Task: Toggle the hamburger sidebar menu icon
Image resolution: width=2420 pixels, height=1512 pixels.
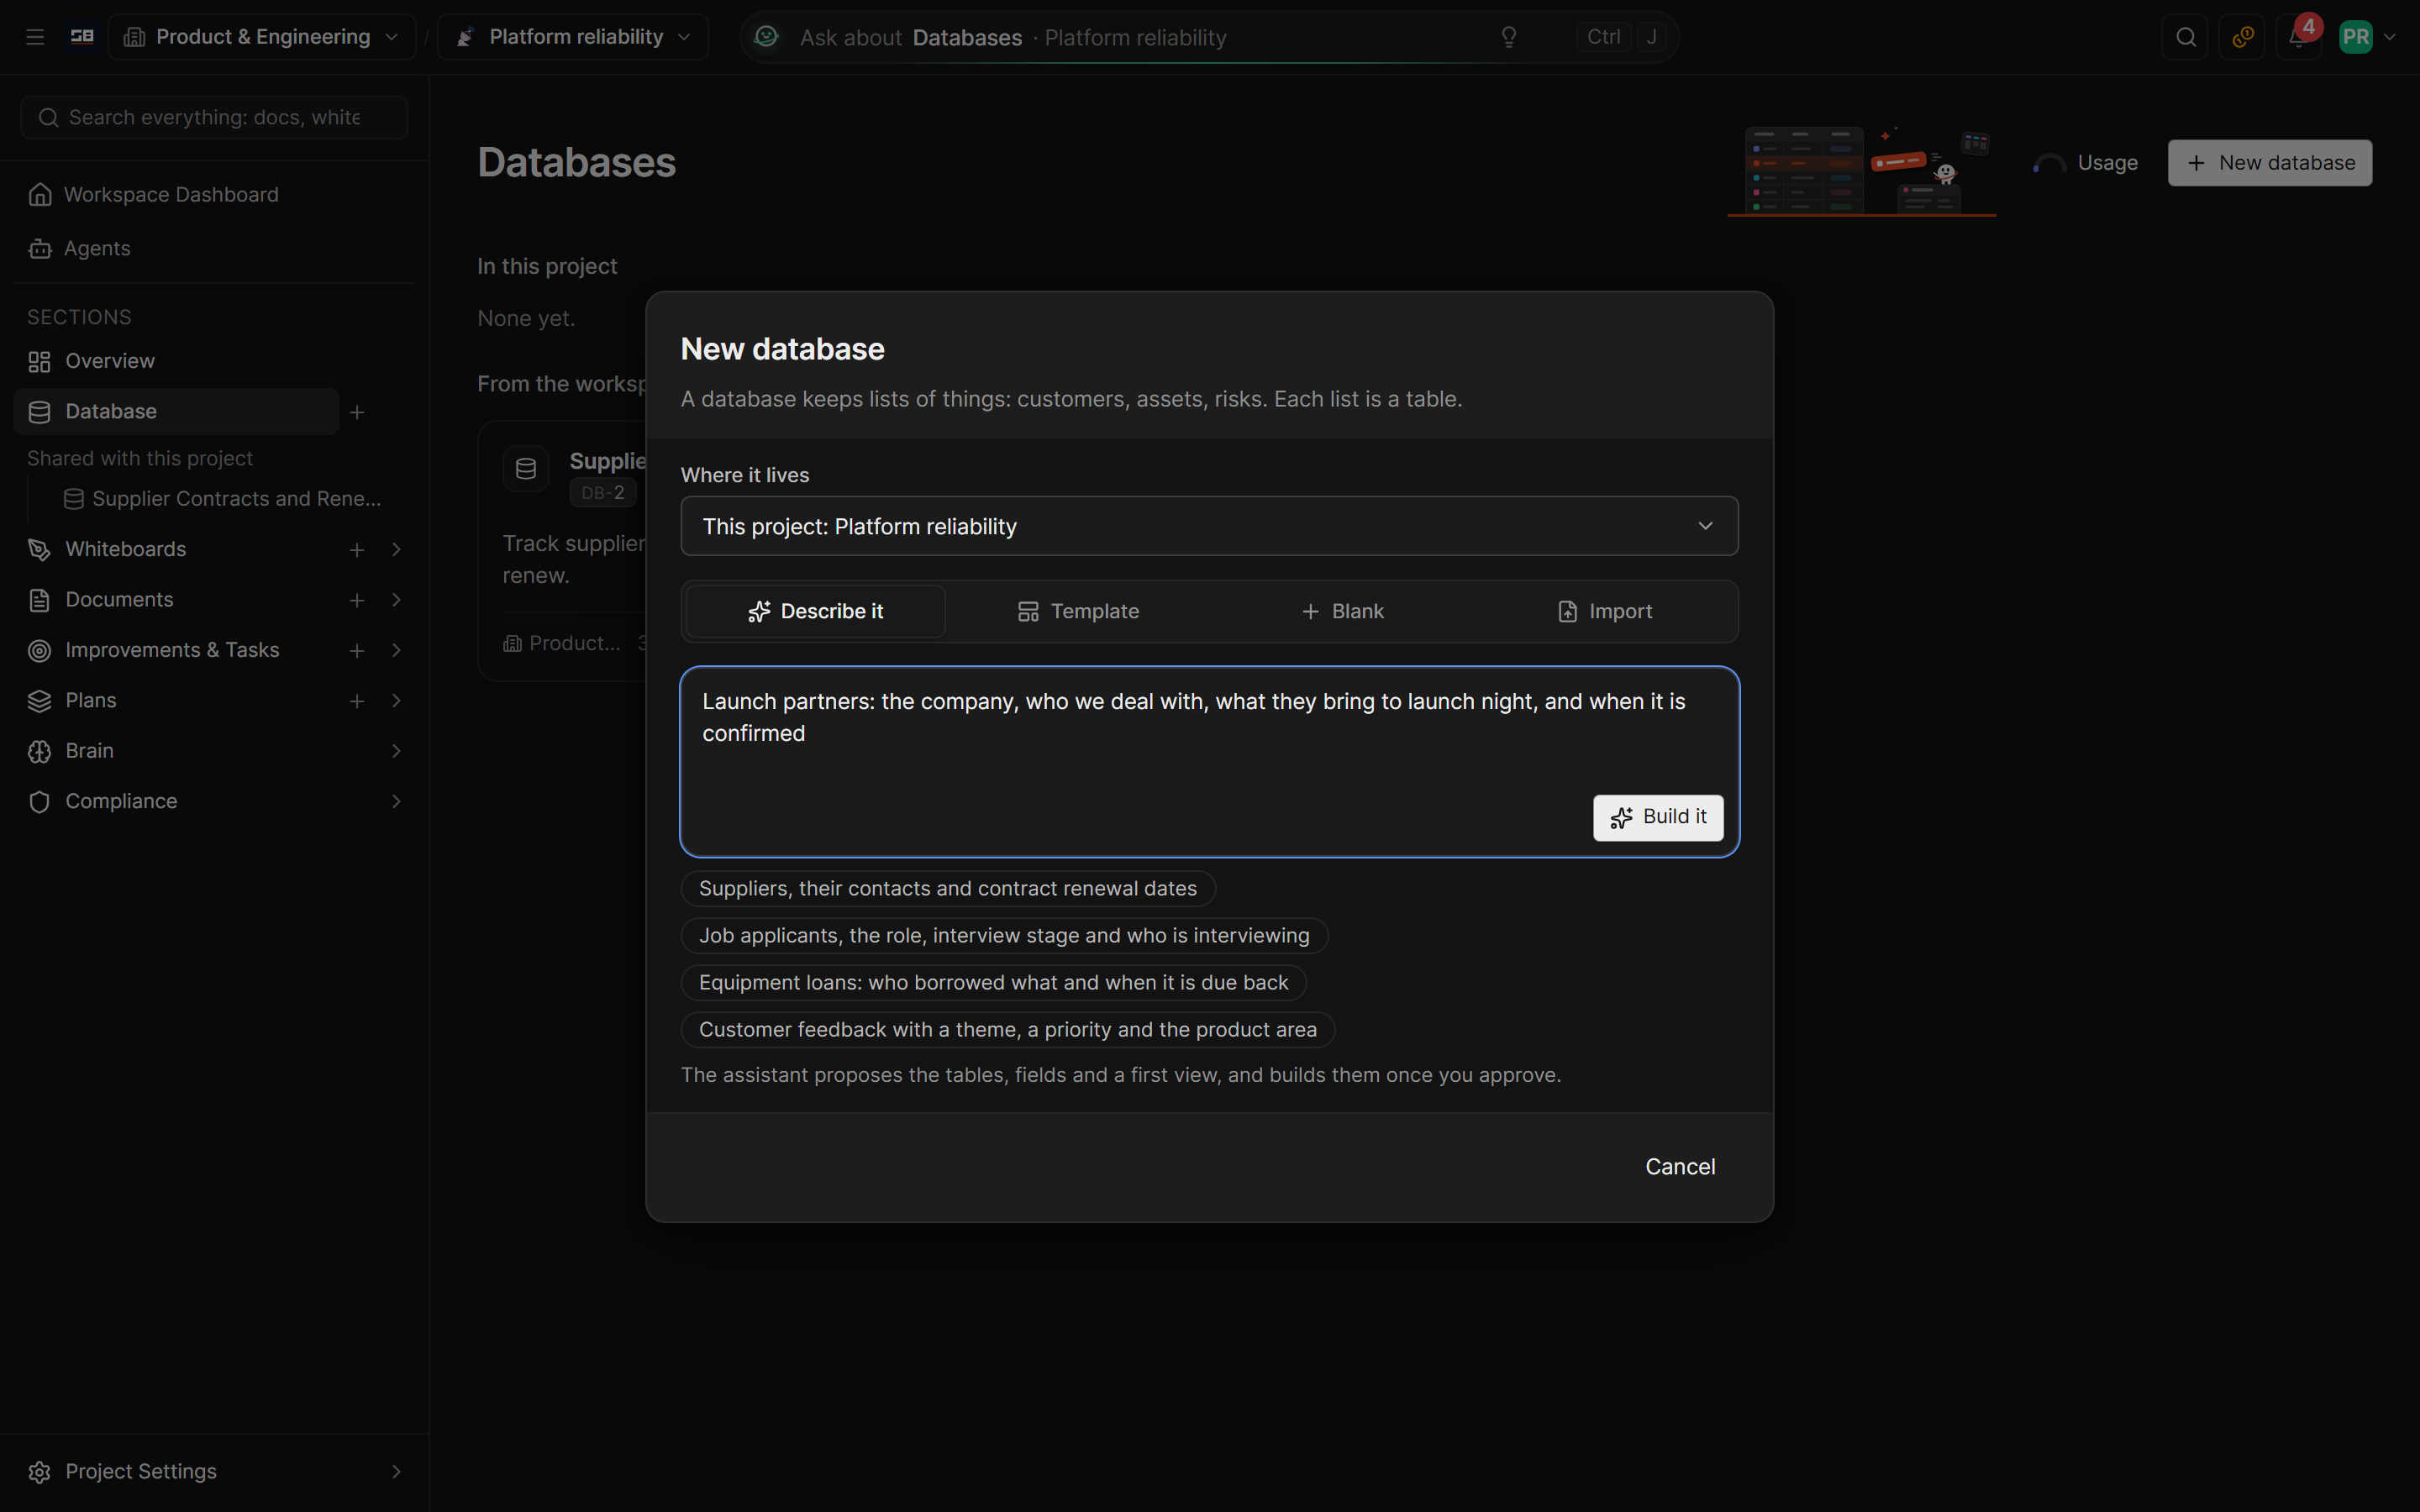Action: pos(35,37)
